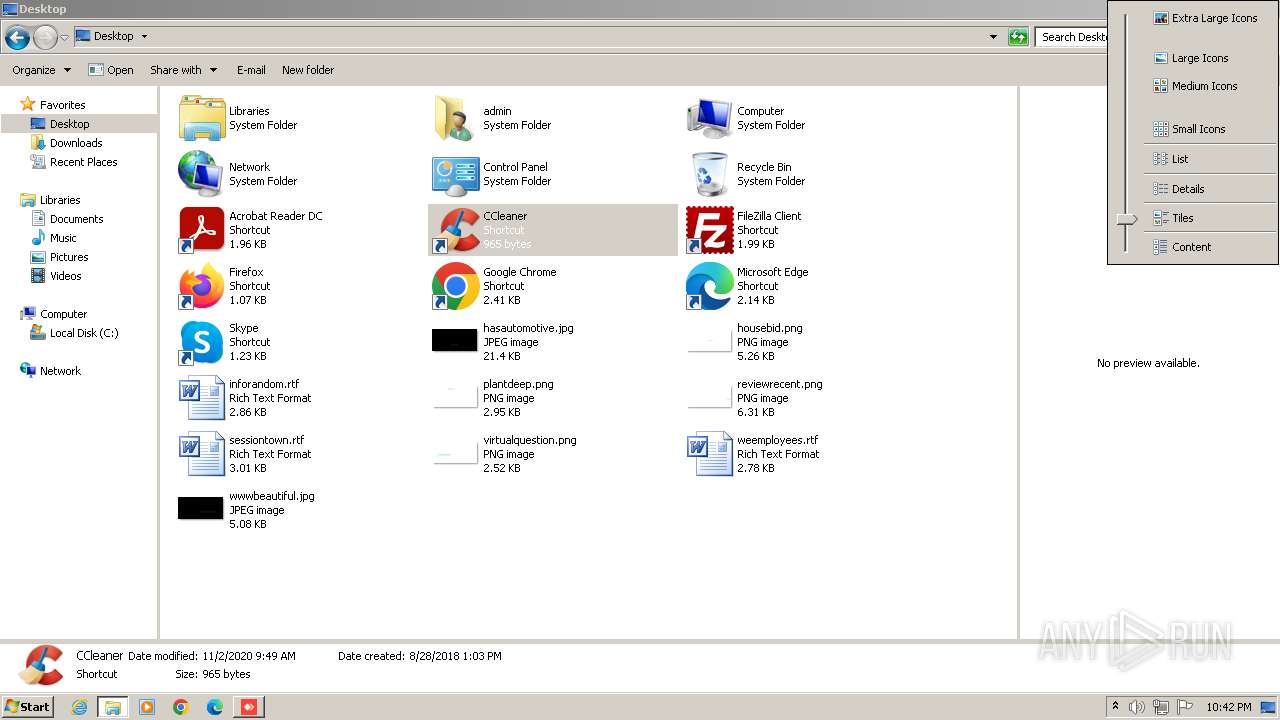Select the weemployees.rtf document icon

point(710,454)
